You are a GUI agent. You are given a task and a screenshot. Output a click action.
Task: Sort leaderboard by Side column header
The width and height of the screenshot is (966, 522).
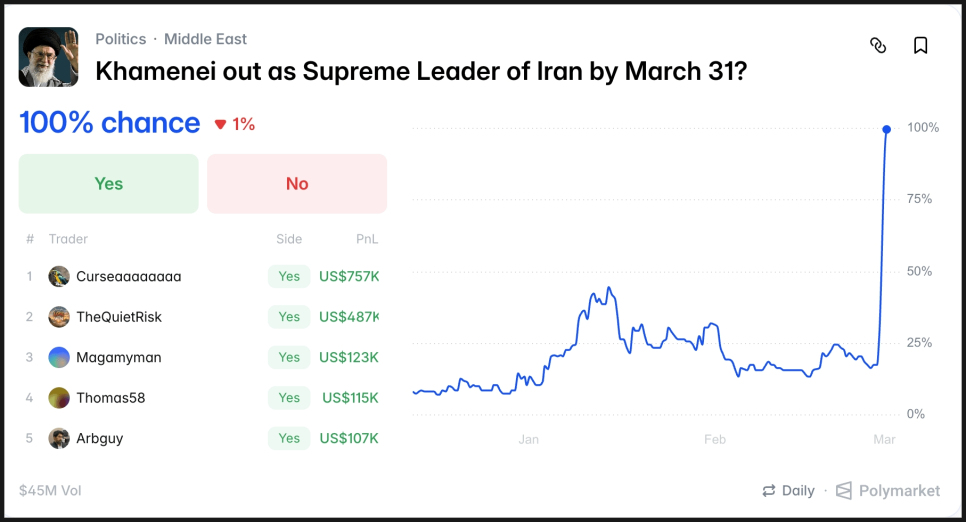click(x=289, y=239)
